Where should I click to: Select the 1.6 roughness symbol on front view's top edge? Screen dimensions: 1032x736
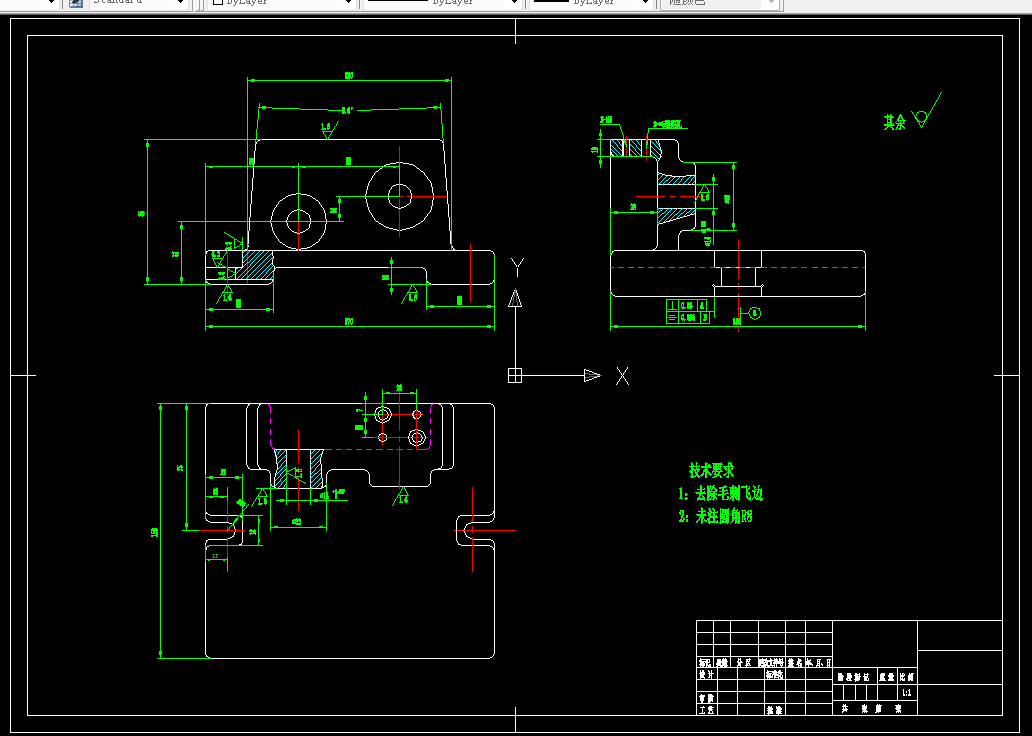pos(328,130)
